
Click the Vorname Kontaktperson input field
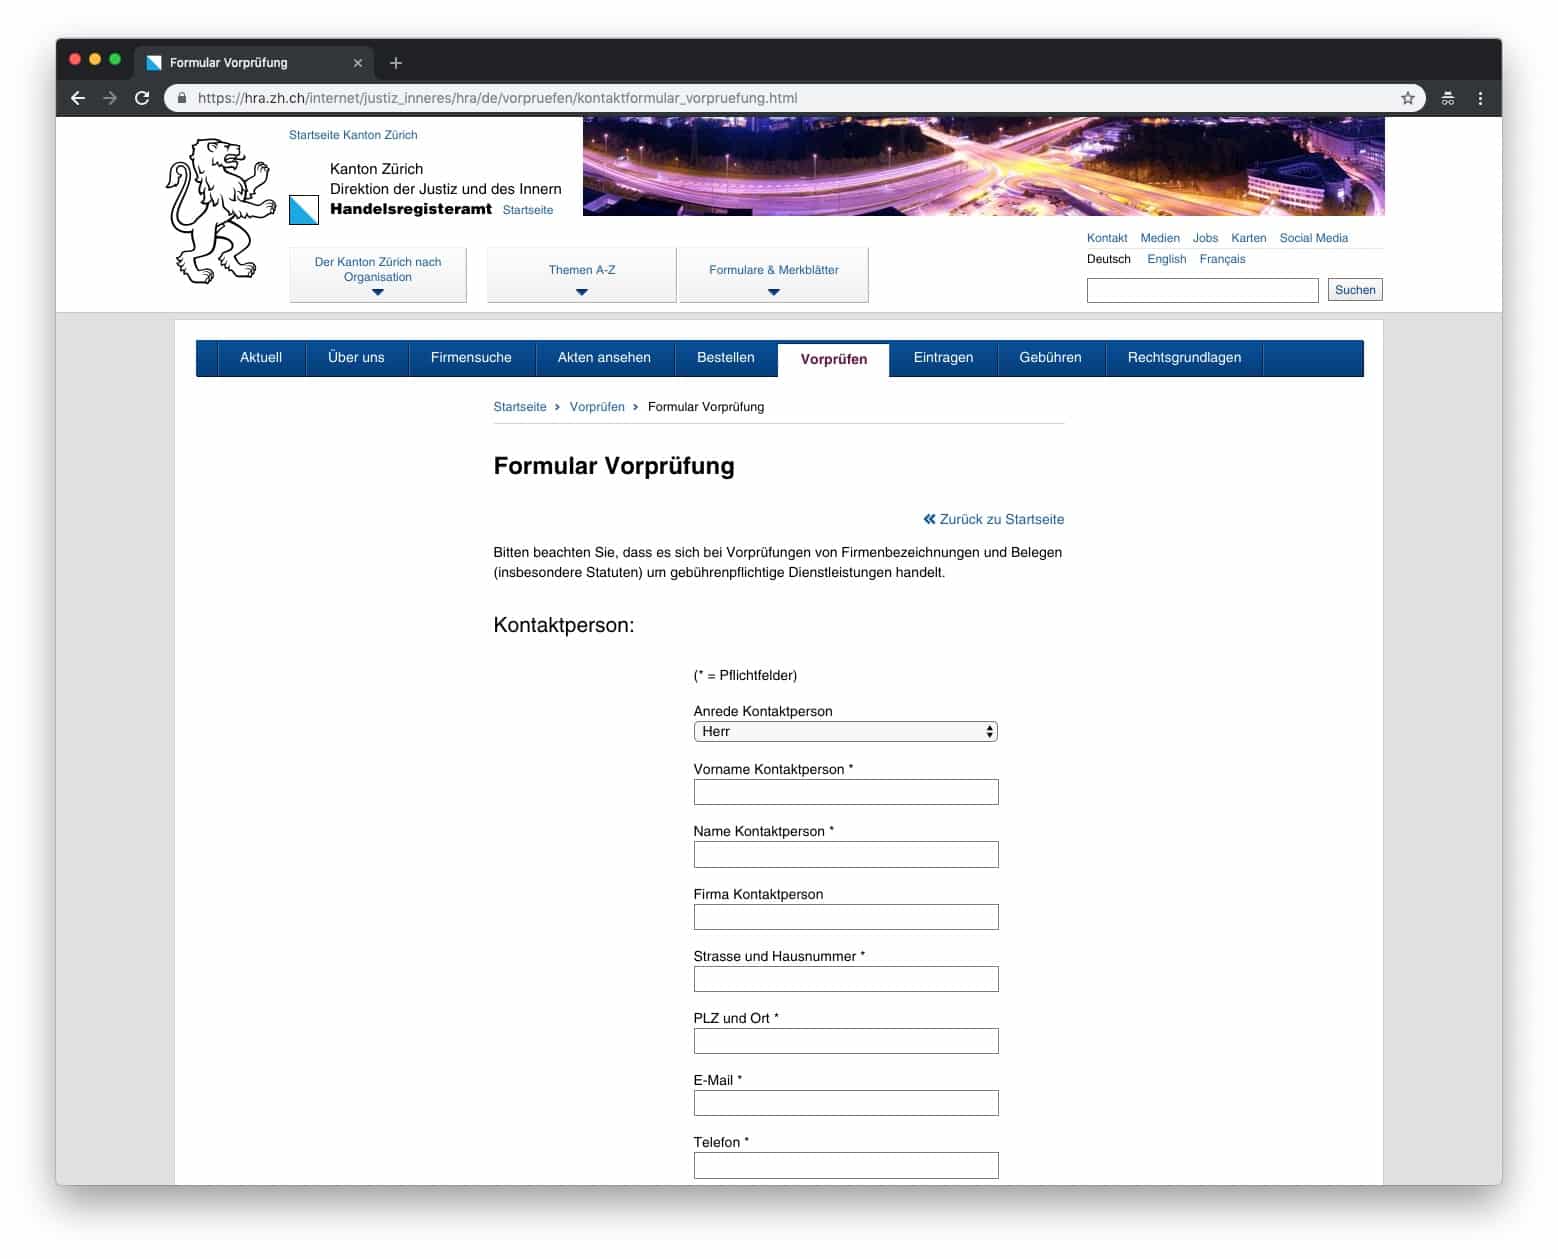[x=845, y=793]
